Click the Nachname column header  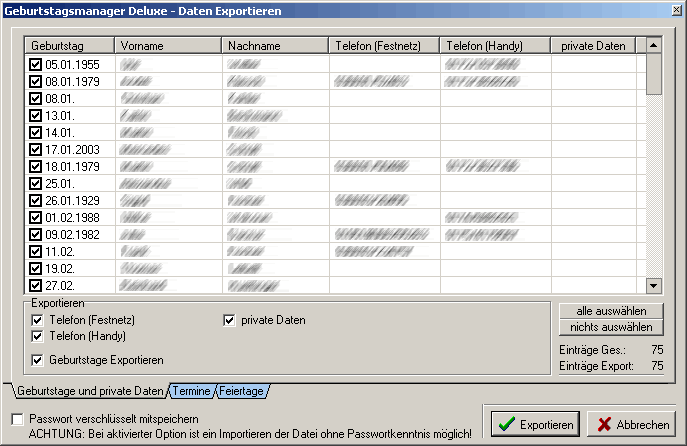pyautogui.click(x=274, y=46)
